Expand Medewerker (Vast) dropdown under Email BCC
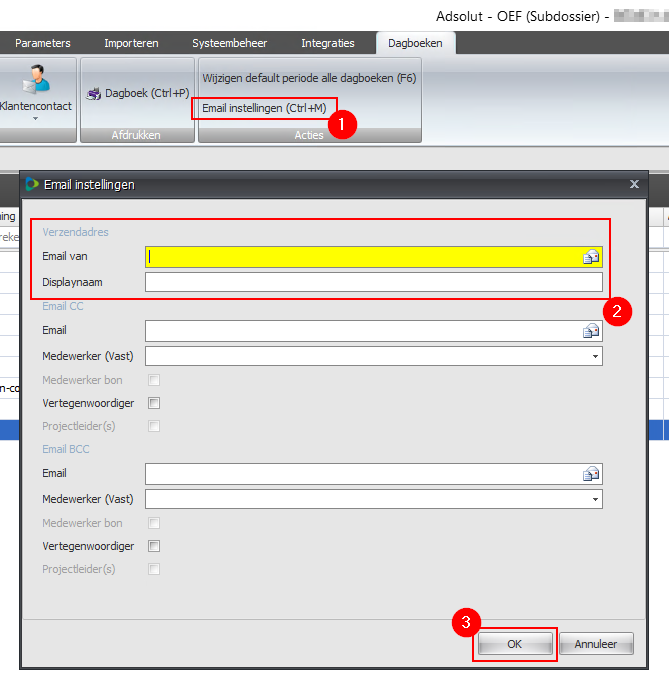The height and width of the screenshot is (689, 669). point(595,499)
